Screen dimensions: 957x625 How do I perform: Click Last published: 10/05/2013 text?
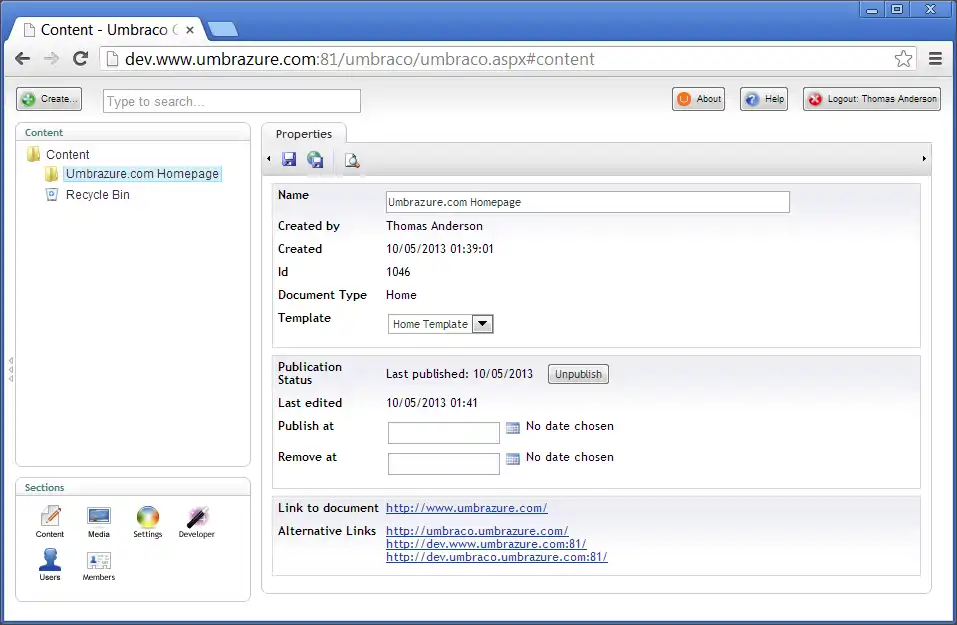(460, 374)
